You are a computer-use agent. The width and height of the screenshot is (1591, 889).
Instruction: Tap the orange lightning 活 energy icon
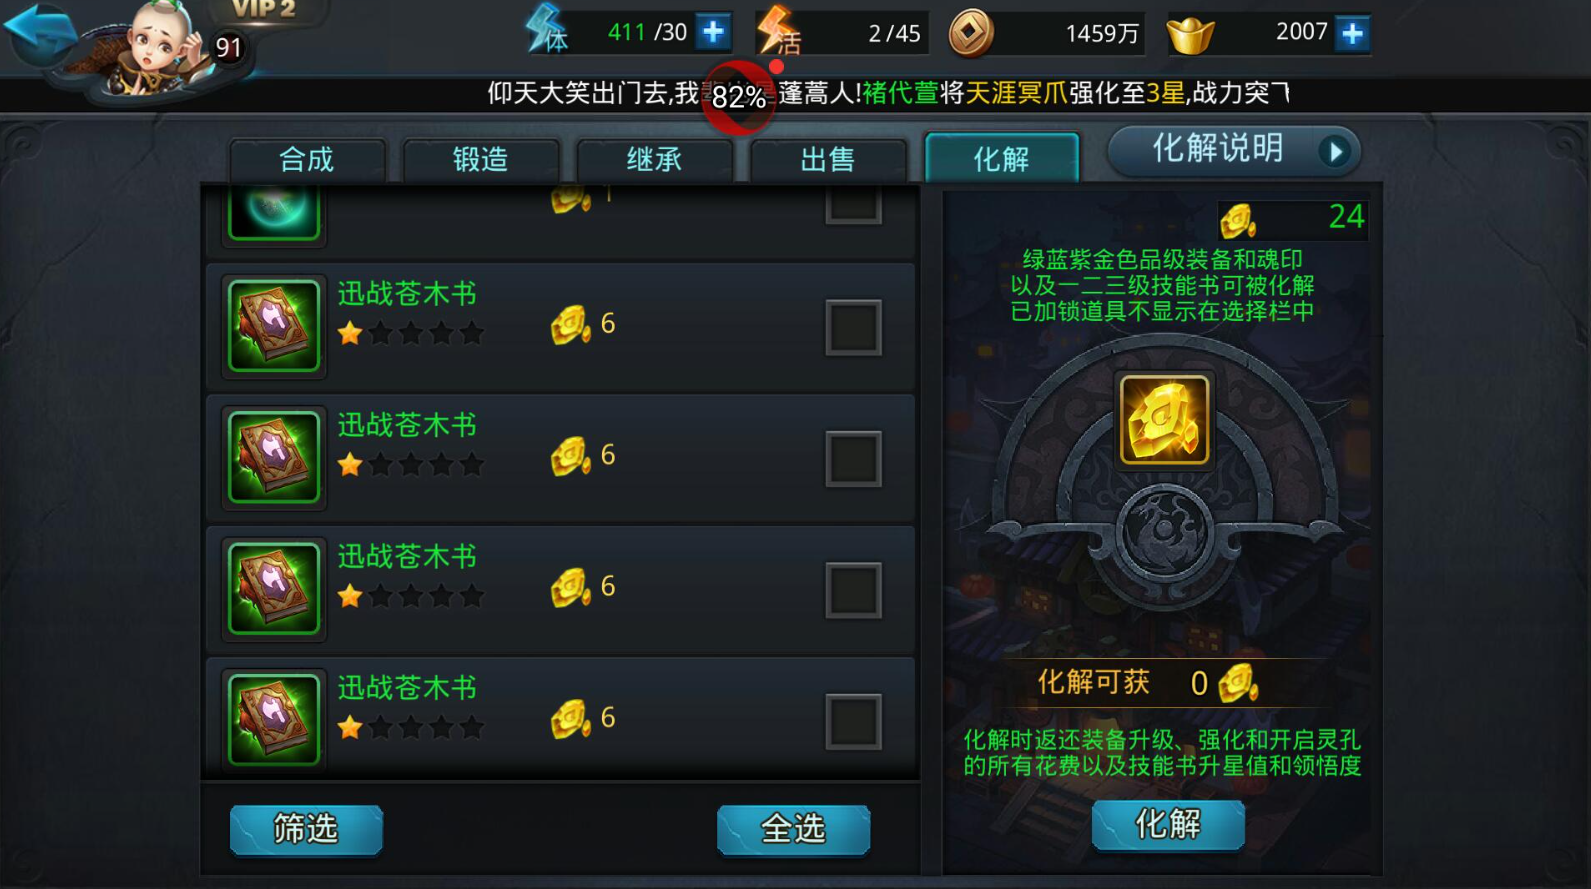(779, 31)
